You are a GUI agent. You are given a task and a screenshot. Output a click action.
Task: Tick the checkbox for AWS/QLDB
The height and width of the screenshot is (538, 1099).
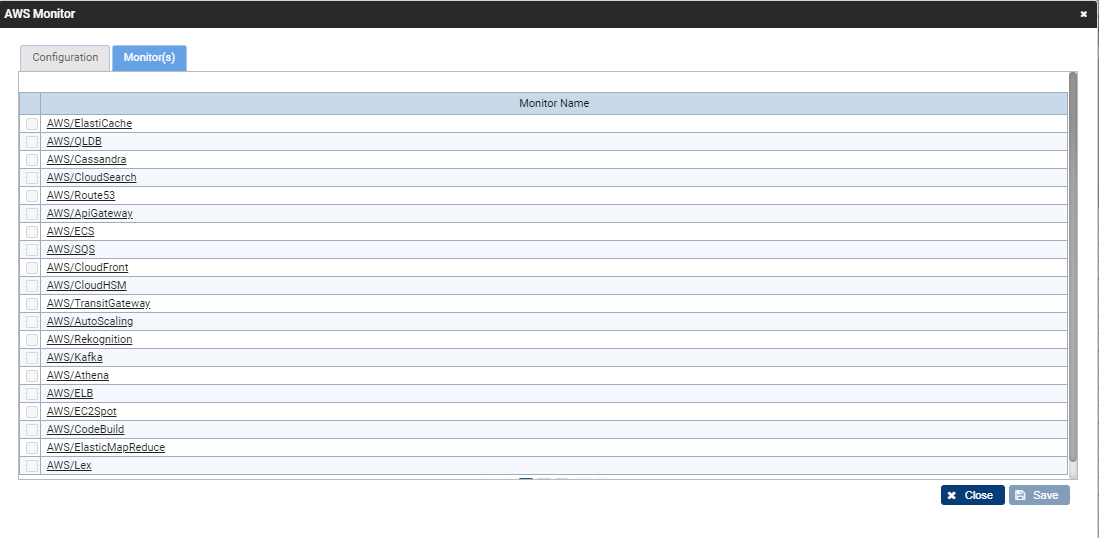pos(32,142)
